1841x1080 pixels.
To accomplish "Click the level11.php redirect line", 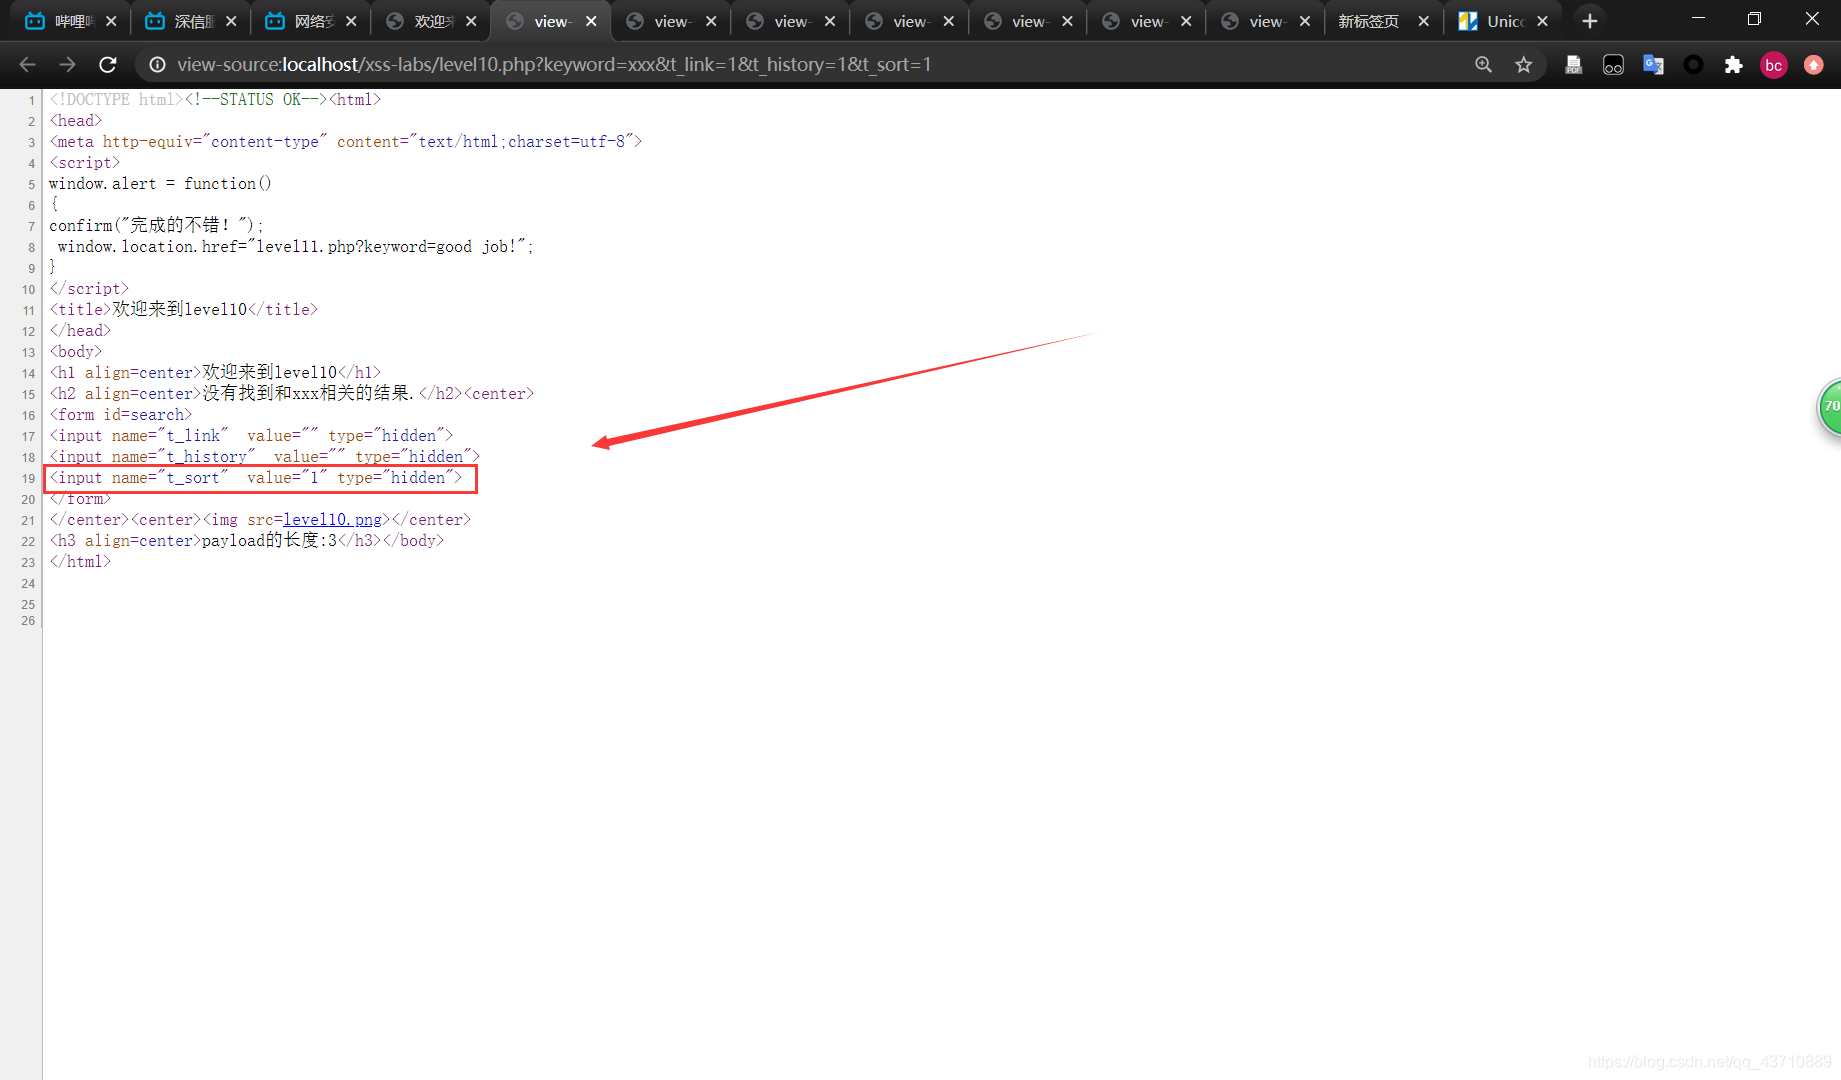I will pyautogui.click(x=295, y=247).
